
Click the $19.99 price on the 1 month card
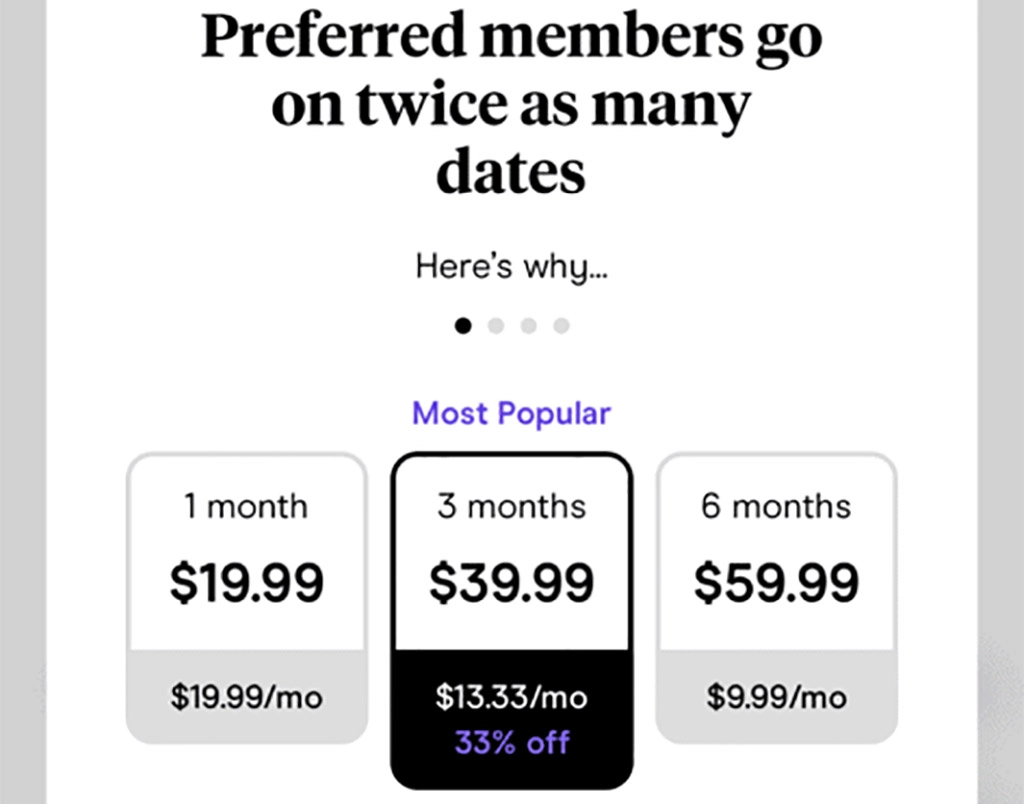(245, 582)
